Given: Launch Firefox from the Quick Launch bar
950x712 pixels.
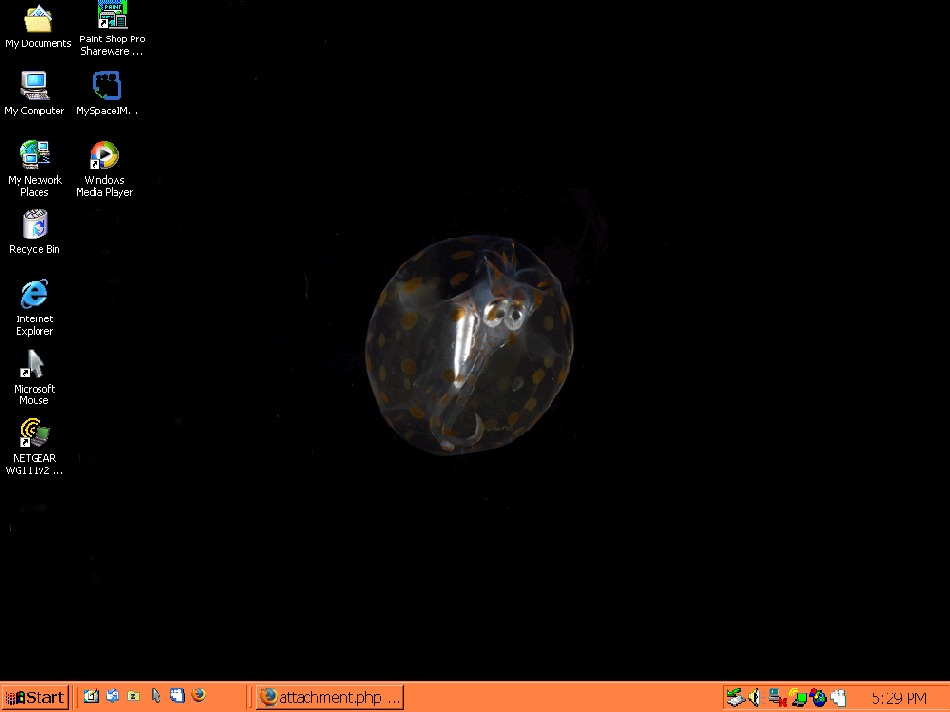Looking at the screenshot, I should [198, 696].
